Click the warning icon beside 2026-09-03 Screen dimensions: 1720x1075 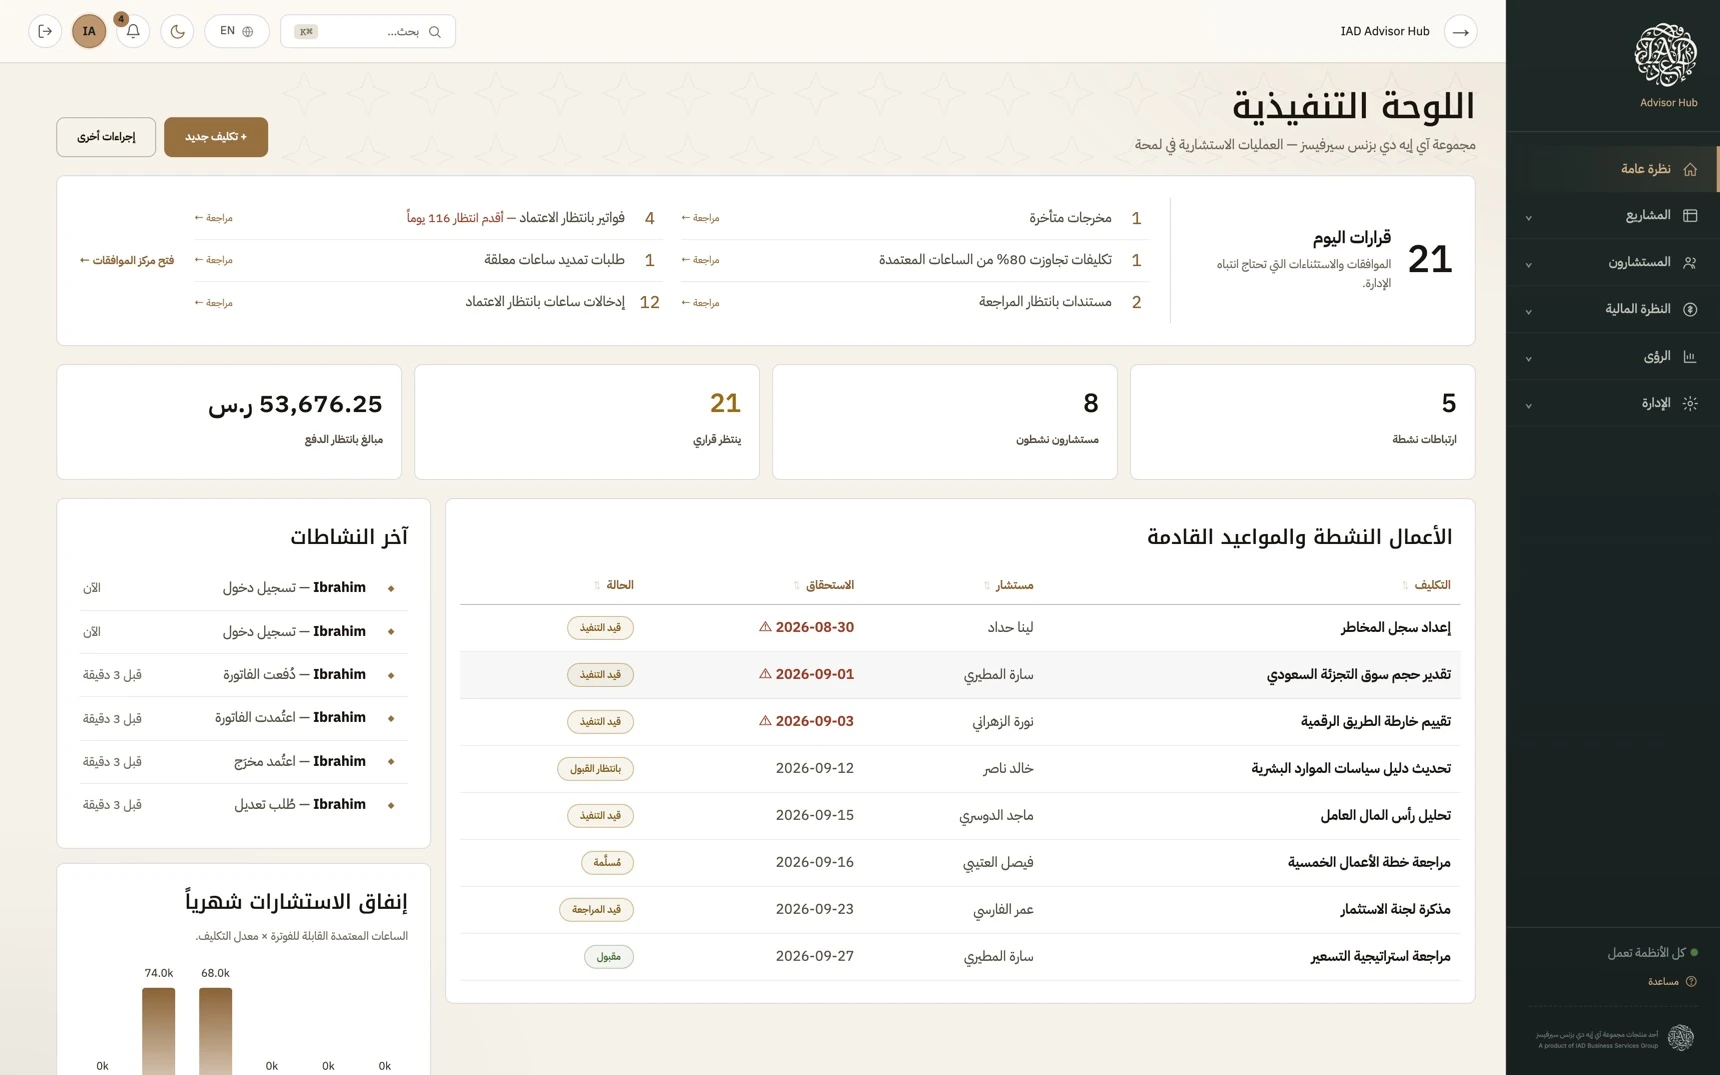pos(765,721)
